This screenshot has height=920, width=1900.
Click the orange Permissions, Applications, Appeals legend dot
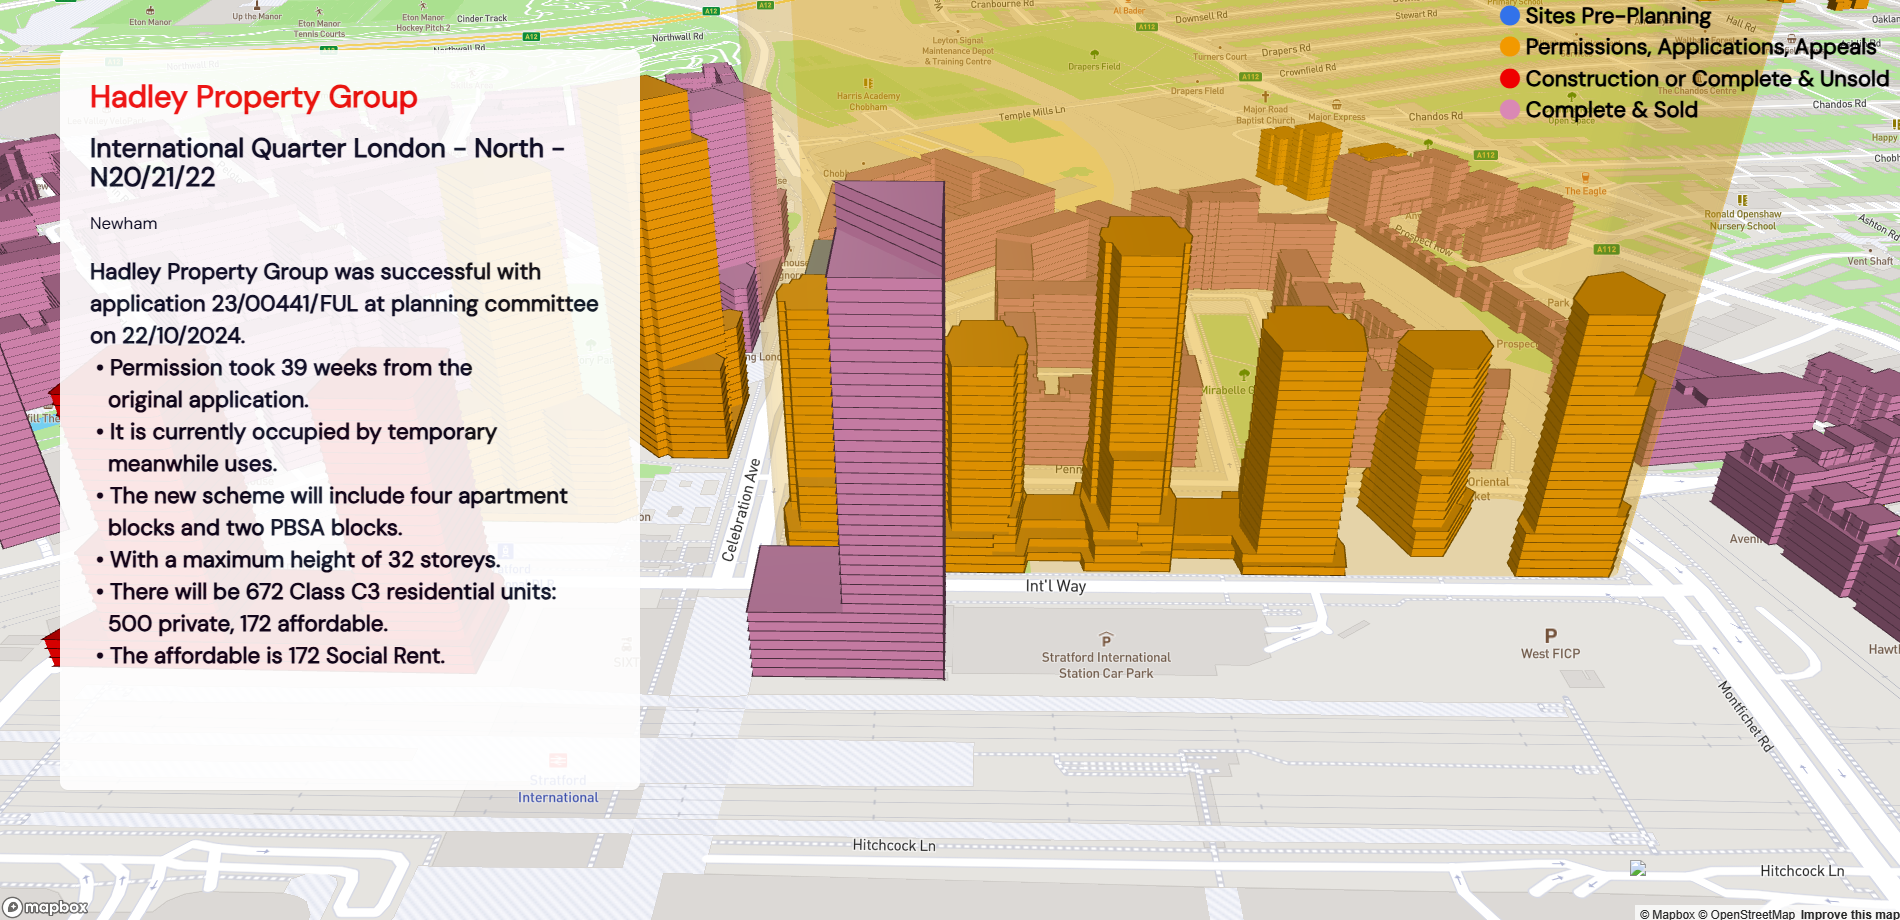point(1510,47)
